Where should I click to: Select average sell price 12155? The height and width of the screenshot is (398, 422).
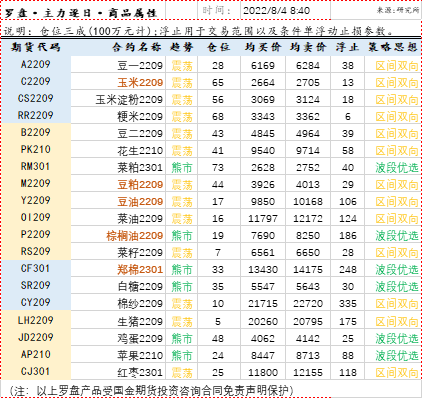click(308, 373)
